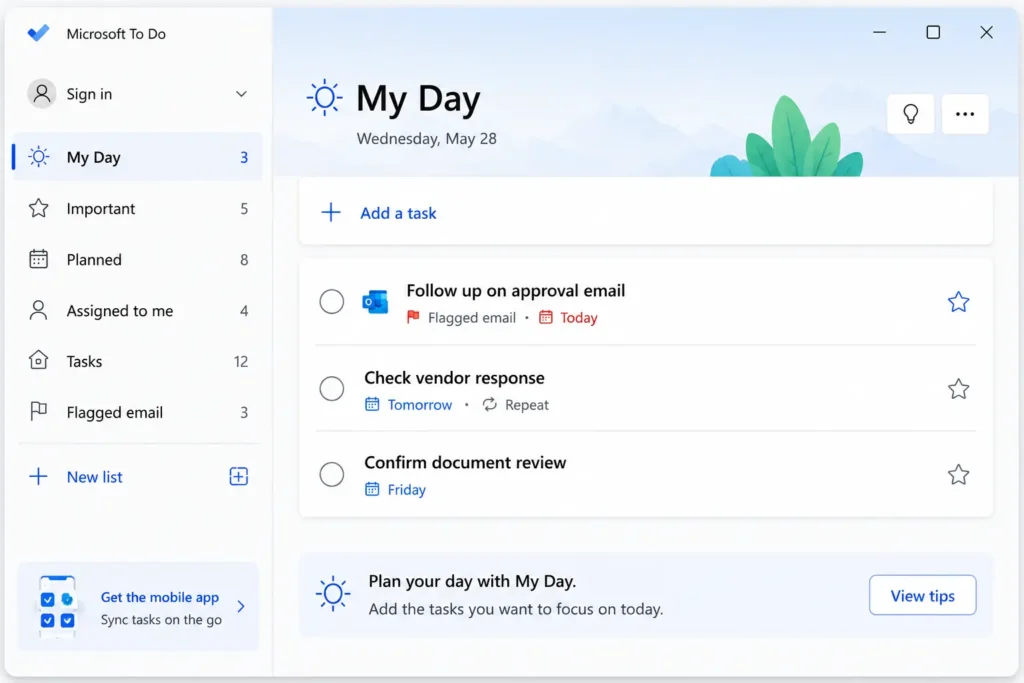This screenshot has height=683, width=1024.
Task: Click the Sign in avatar icon
Action: tap(42, 94)
